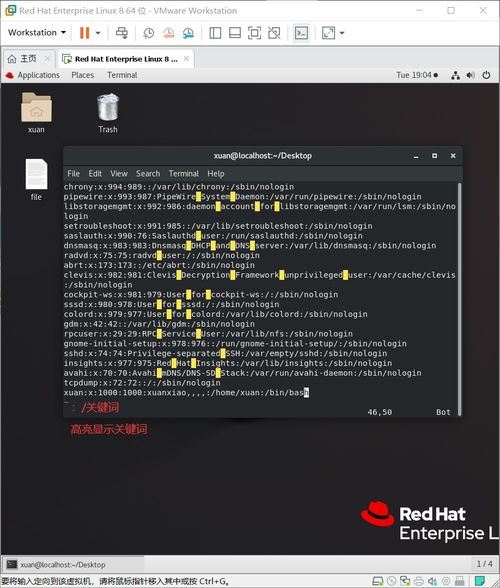Click the send Ctrl+Alt+Del toolbar icon
Image resolution: width=500 pixels, height=588 pixels.
pyautogui.click(x=122, y=33)
